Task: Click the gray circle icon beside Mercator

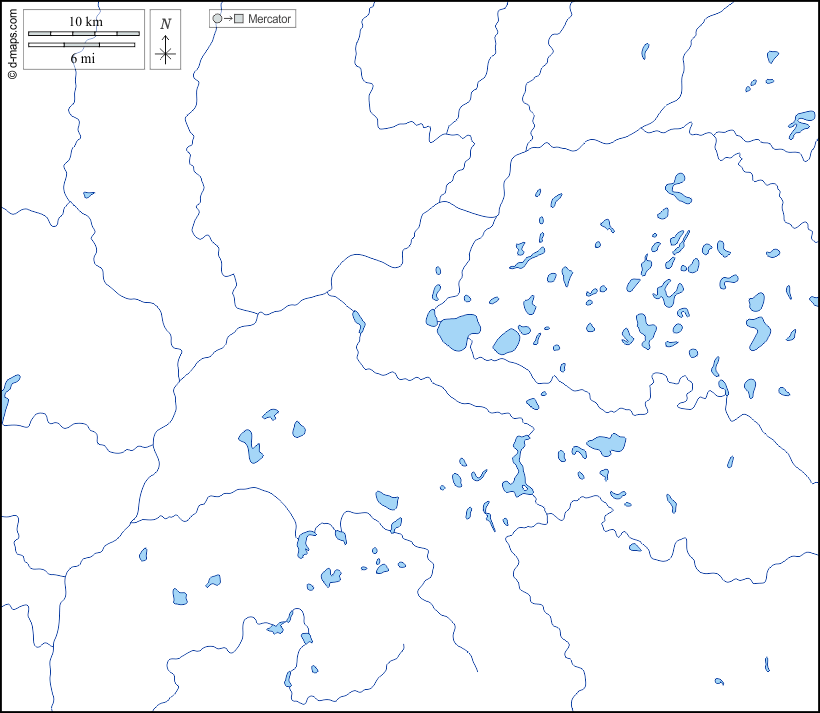Action: coord(217,19)
